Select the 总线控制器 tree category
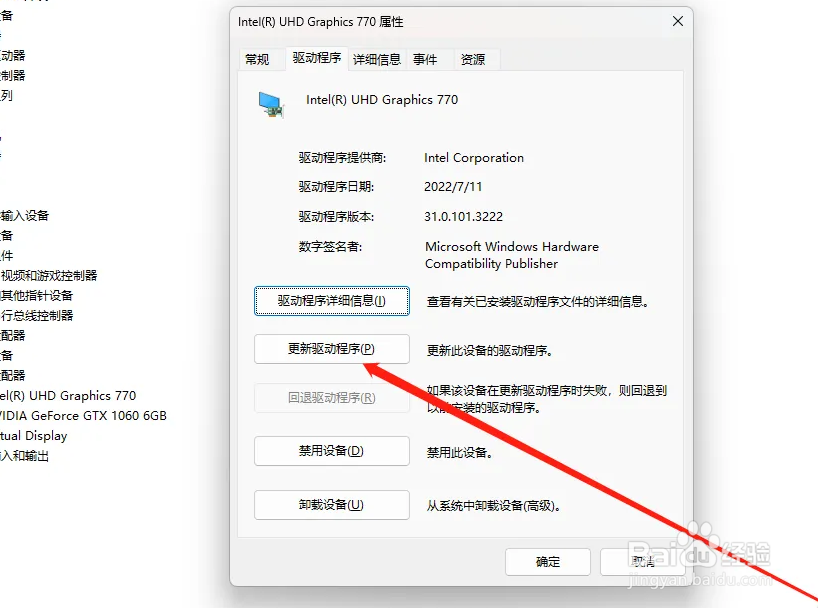818x608 pixels. (x=37, y=315)
